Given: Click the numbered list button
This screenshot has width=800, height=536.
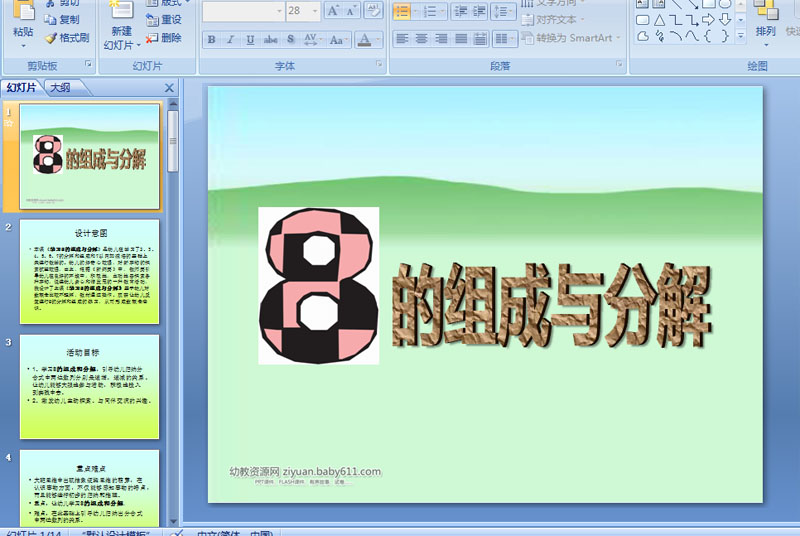Looking at the screenshot, I should click(430, 11).
